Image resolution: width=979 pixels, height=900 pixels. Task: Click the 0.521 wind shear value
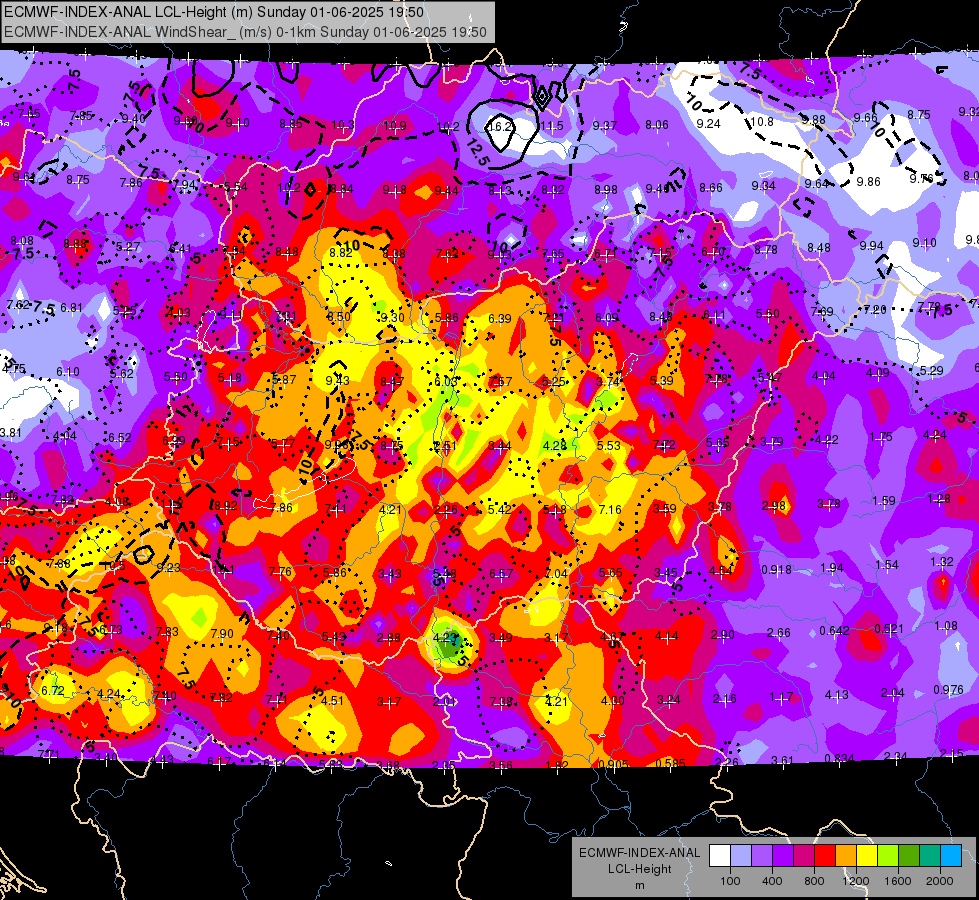click(888, 629)
